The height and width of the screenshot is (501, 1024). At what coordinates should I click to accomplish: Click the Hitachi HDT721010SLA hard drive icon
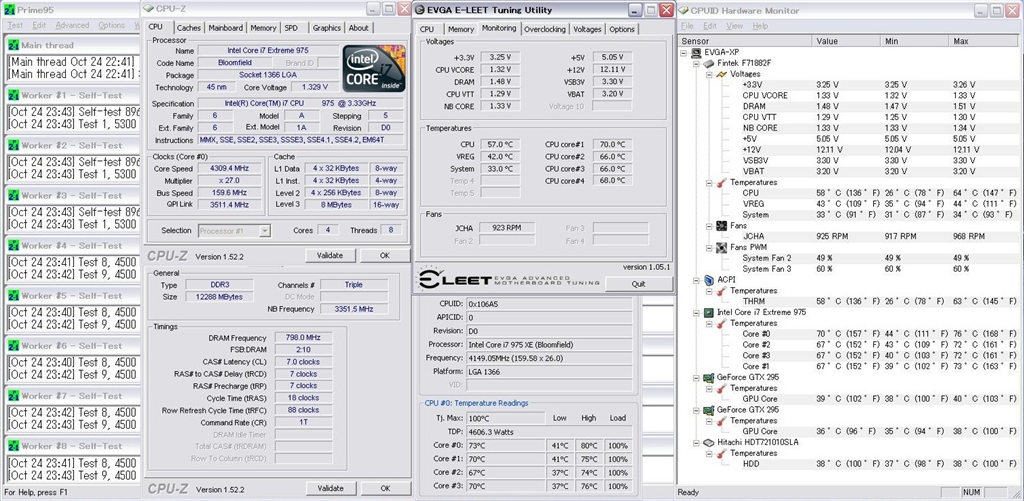pos(709,441)
